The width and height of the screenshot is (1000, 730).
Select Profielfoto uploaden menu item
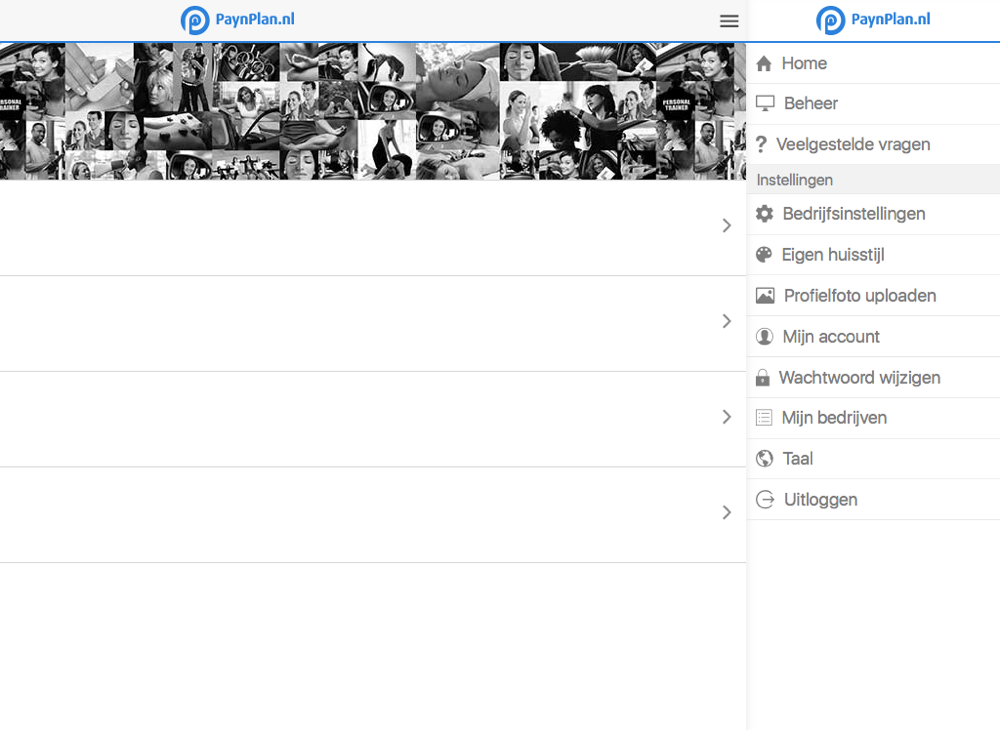coord(873,296)
